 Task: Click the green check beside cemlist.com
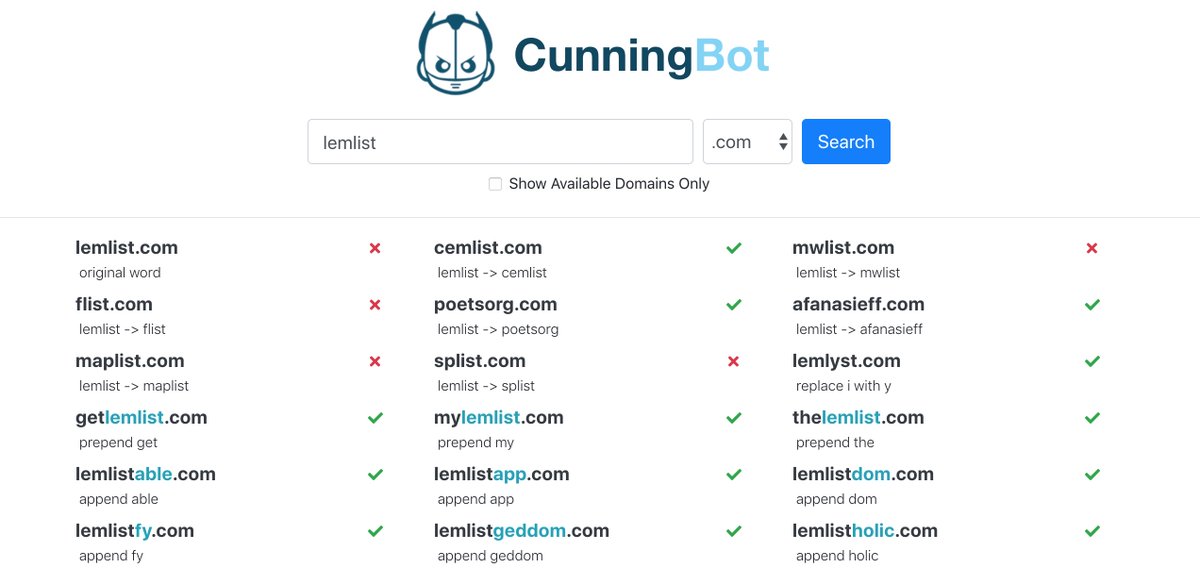click(734, 248)
